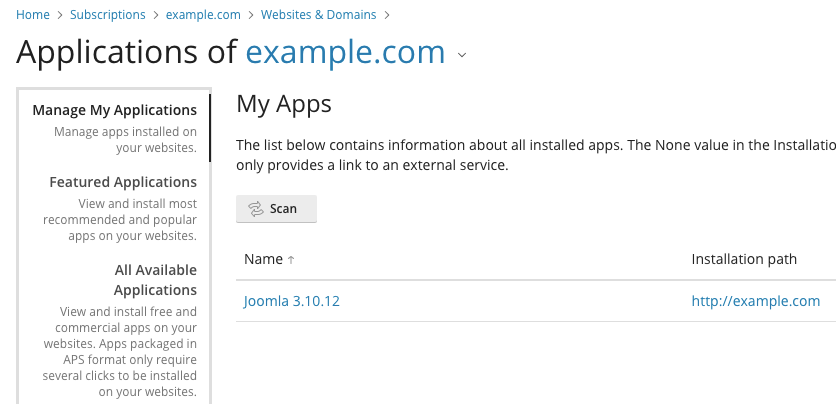Sort by the Name column header
This screenshot has height=404, width=836.
tap(263, 259)
